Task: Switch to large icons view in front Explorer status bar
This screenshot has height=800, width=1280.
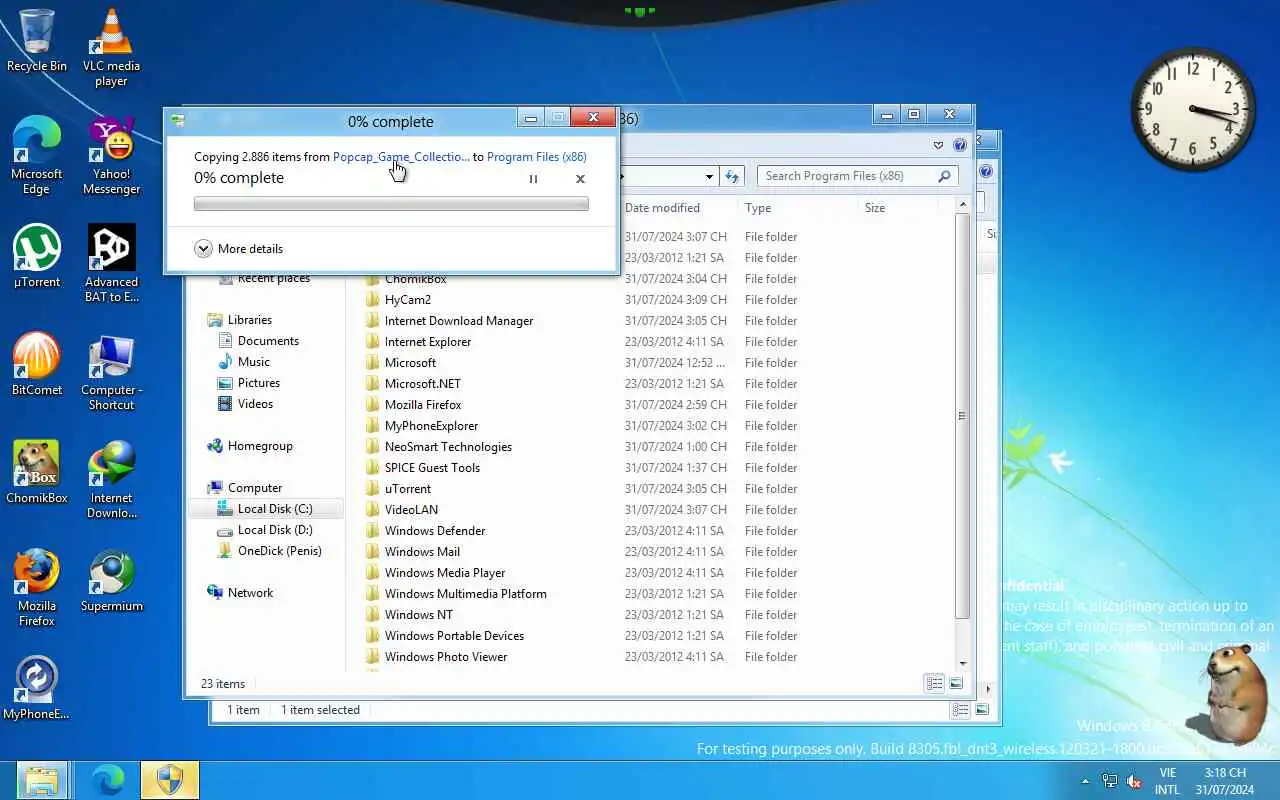Action: click(955, 684)
